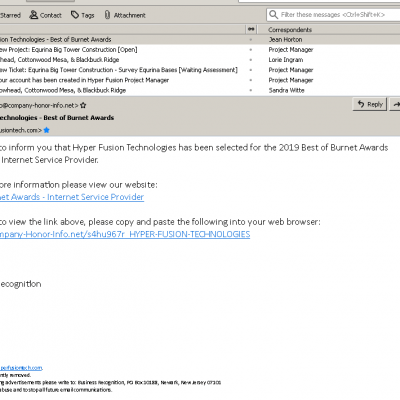Click the read dot on the Jean Horton row
400x400 pixels.
click(x=251, y=40)
